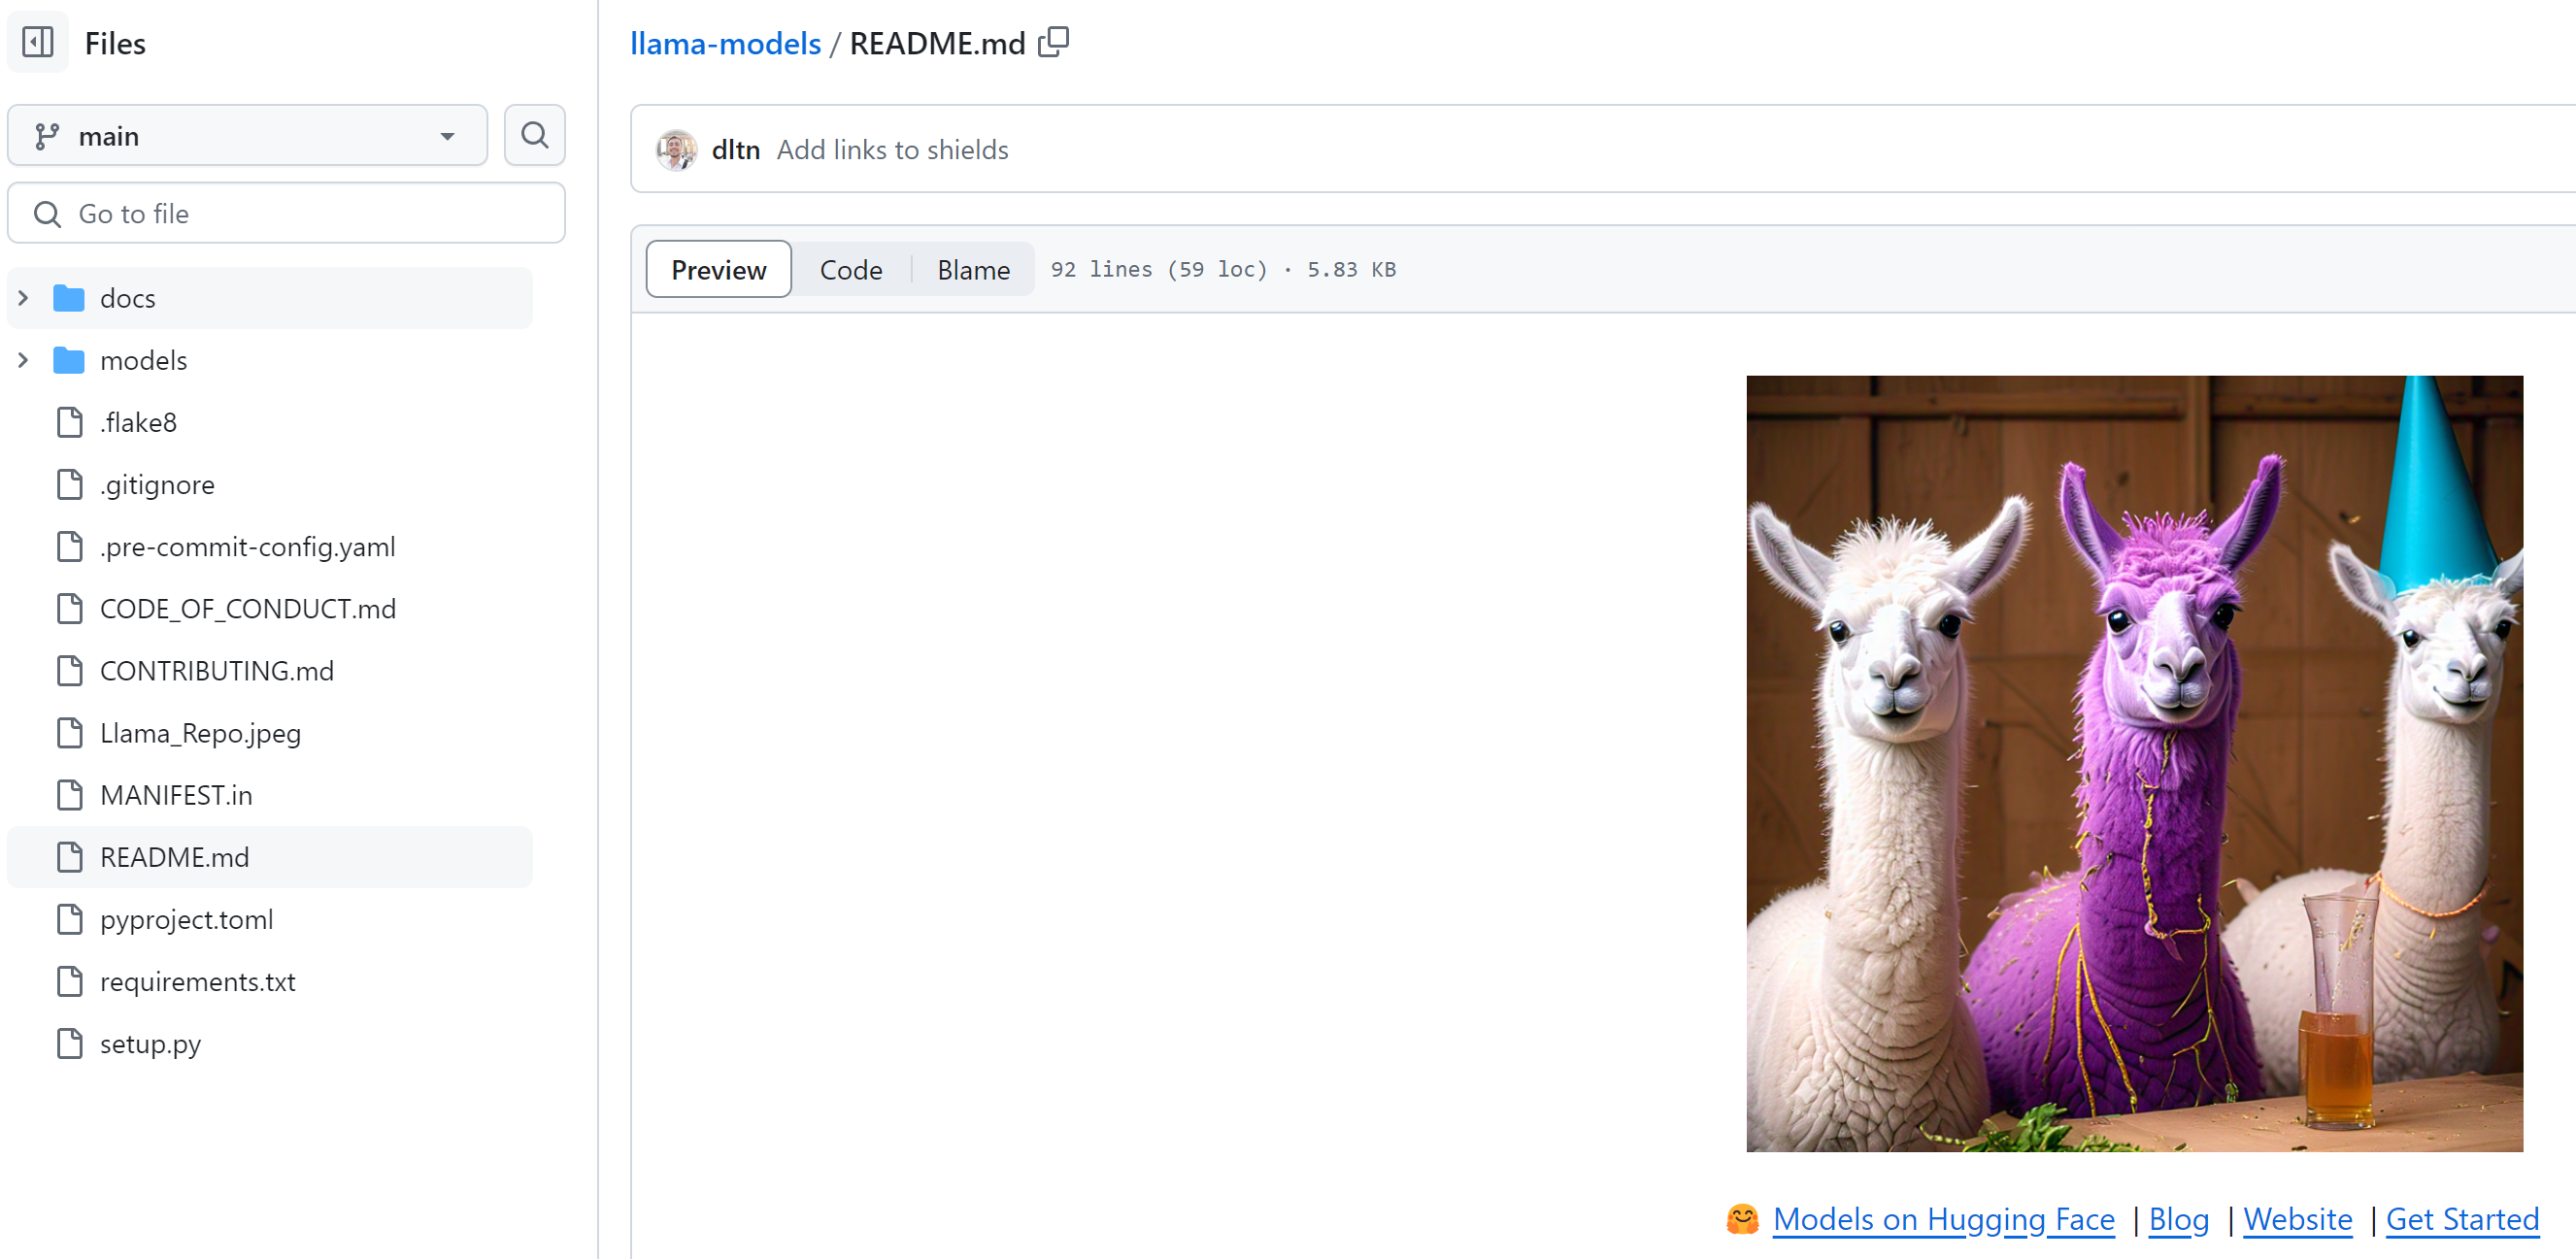Click the Llama_Repo.jpeg file icon

click(70, 733)
